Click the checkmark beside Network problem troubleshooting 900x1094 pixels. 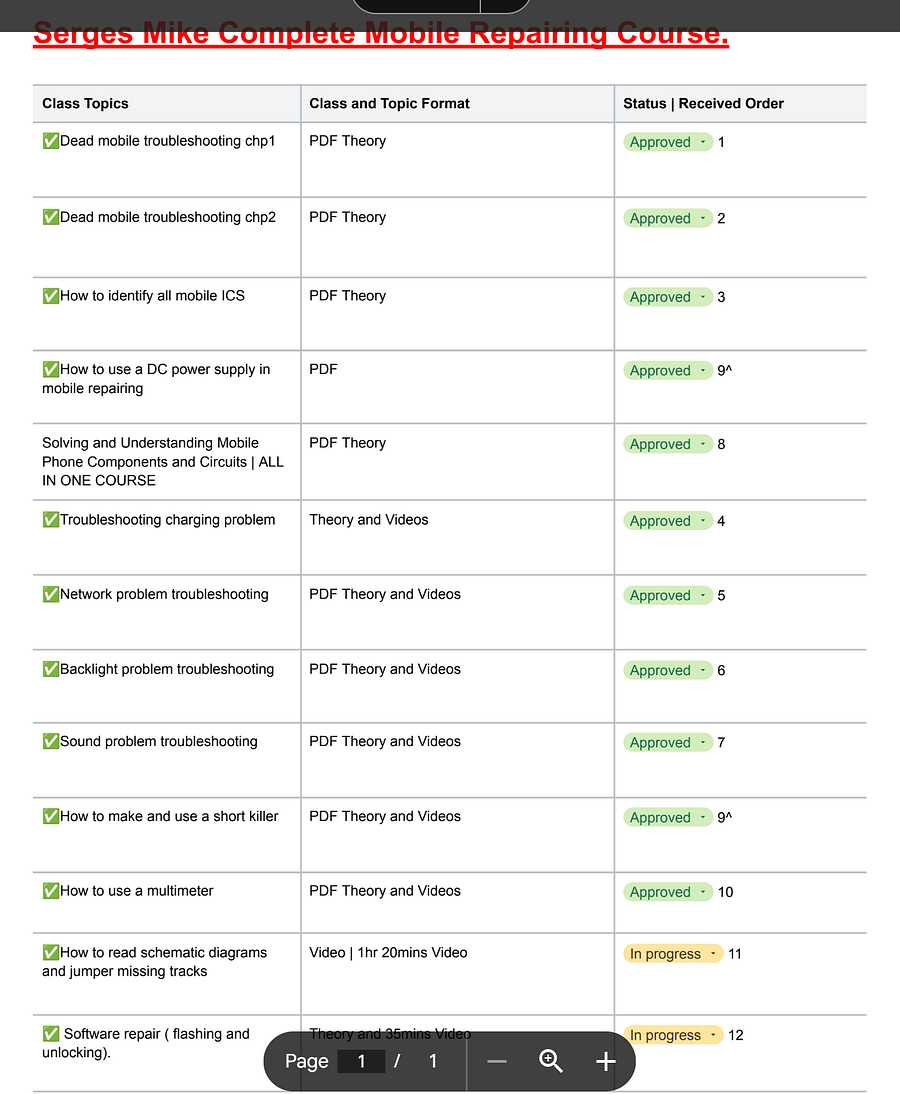[51, 594]
